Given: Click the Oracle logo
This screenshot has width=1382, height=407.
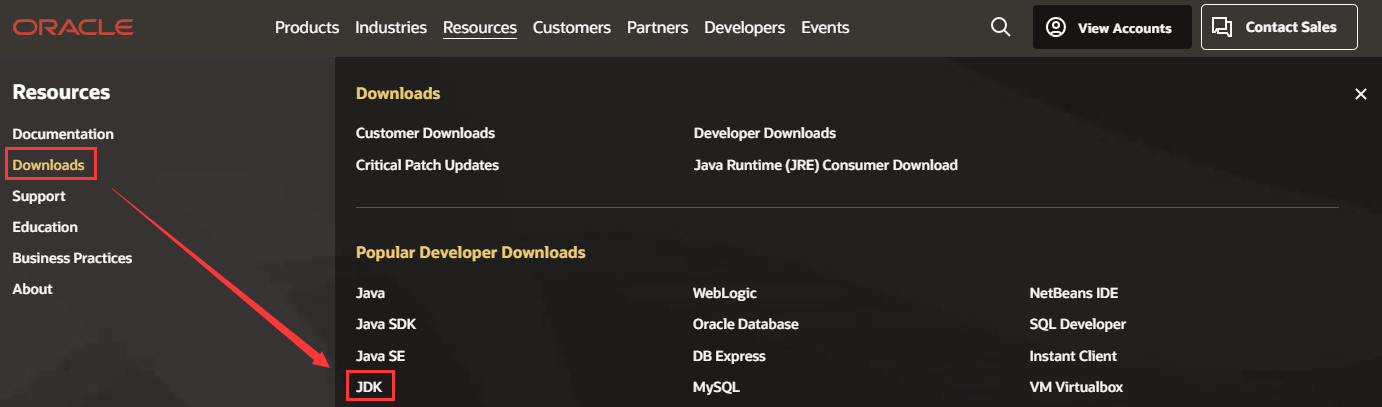Looking at the screenshot, I should pyautogui.click(x=73, y=28).
